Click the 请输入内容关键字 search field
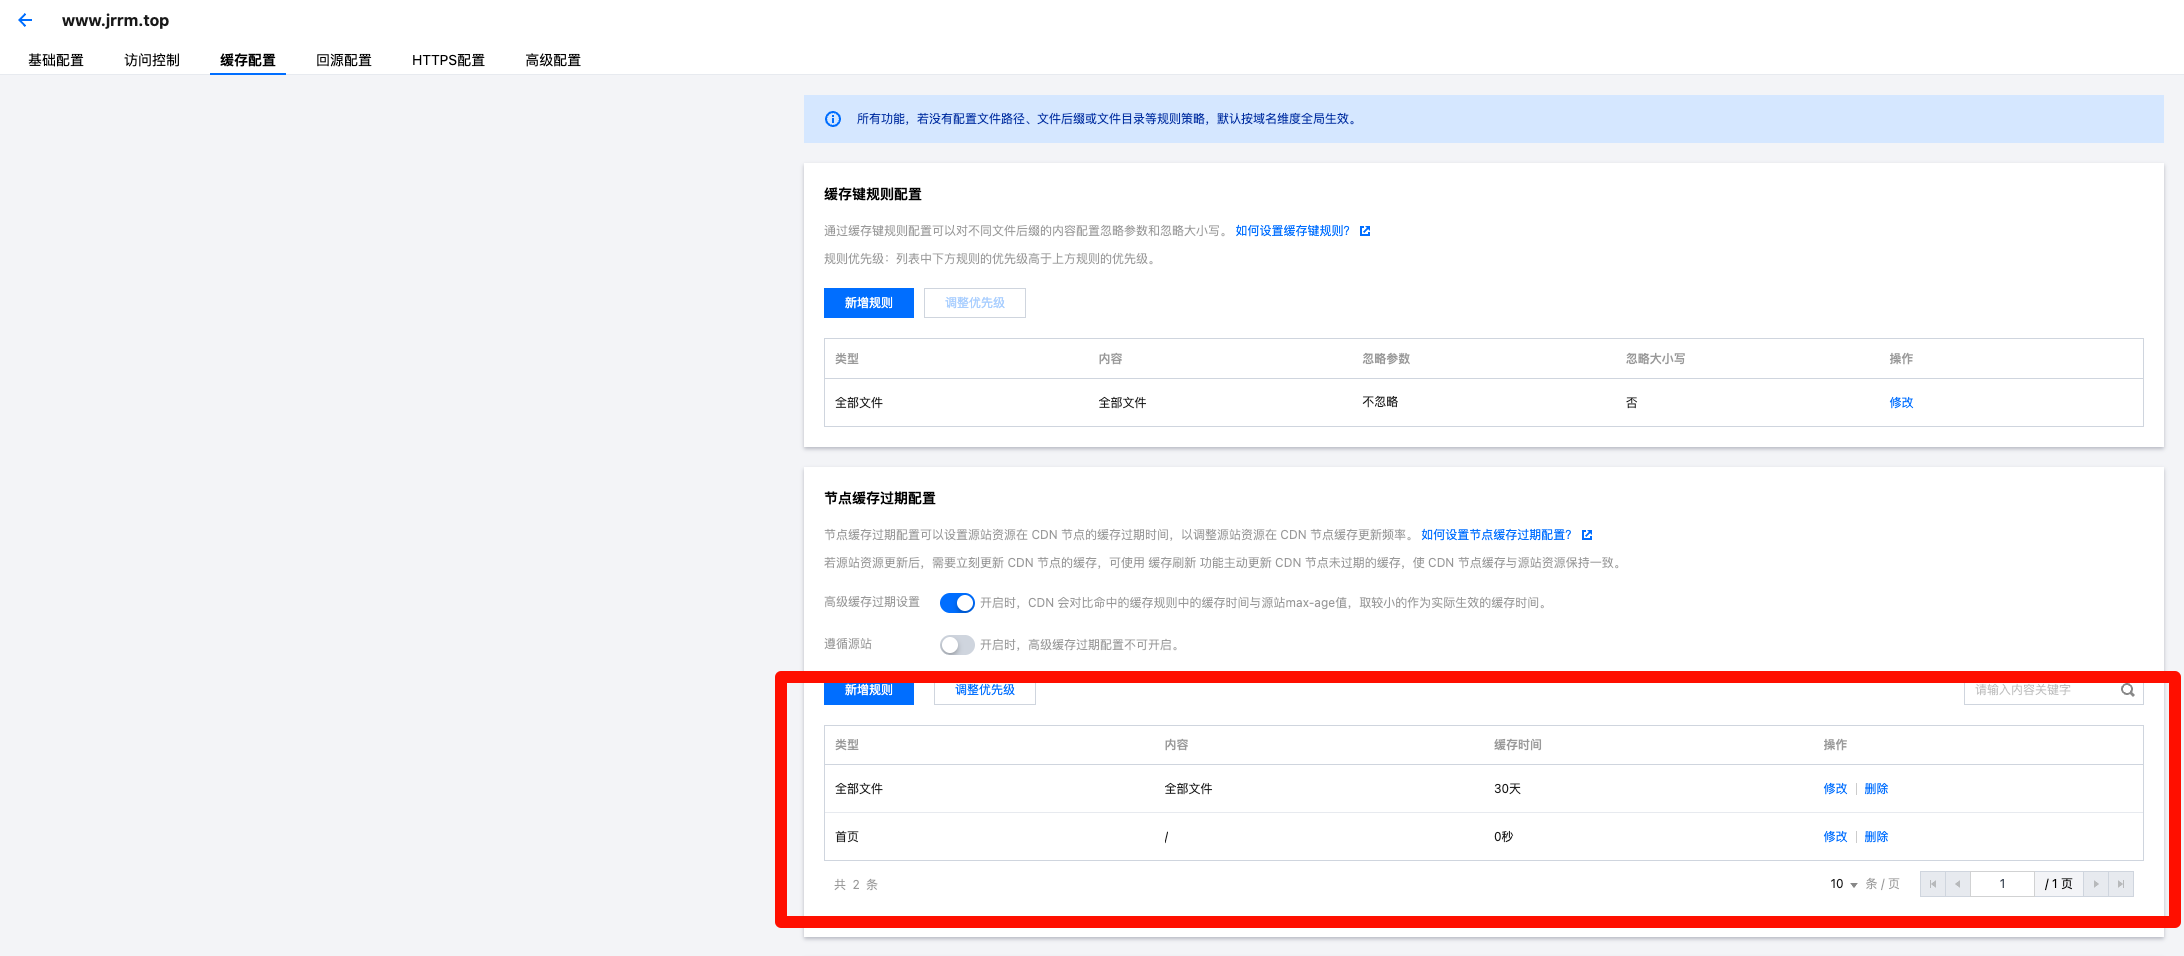Viewport: 2184px width, 956px height. 2040,690
